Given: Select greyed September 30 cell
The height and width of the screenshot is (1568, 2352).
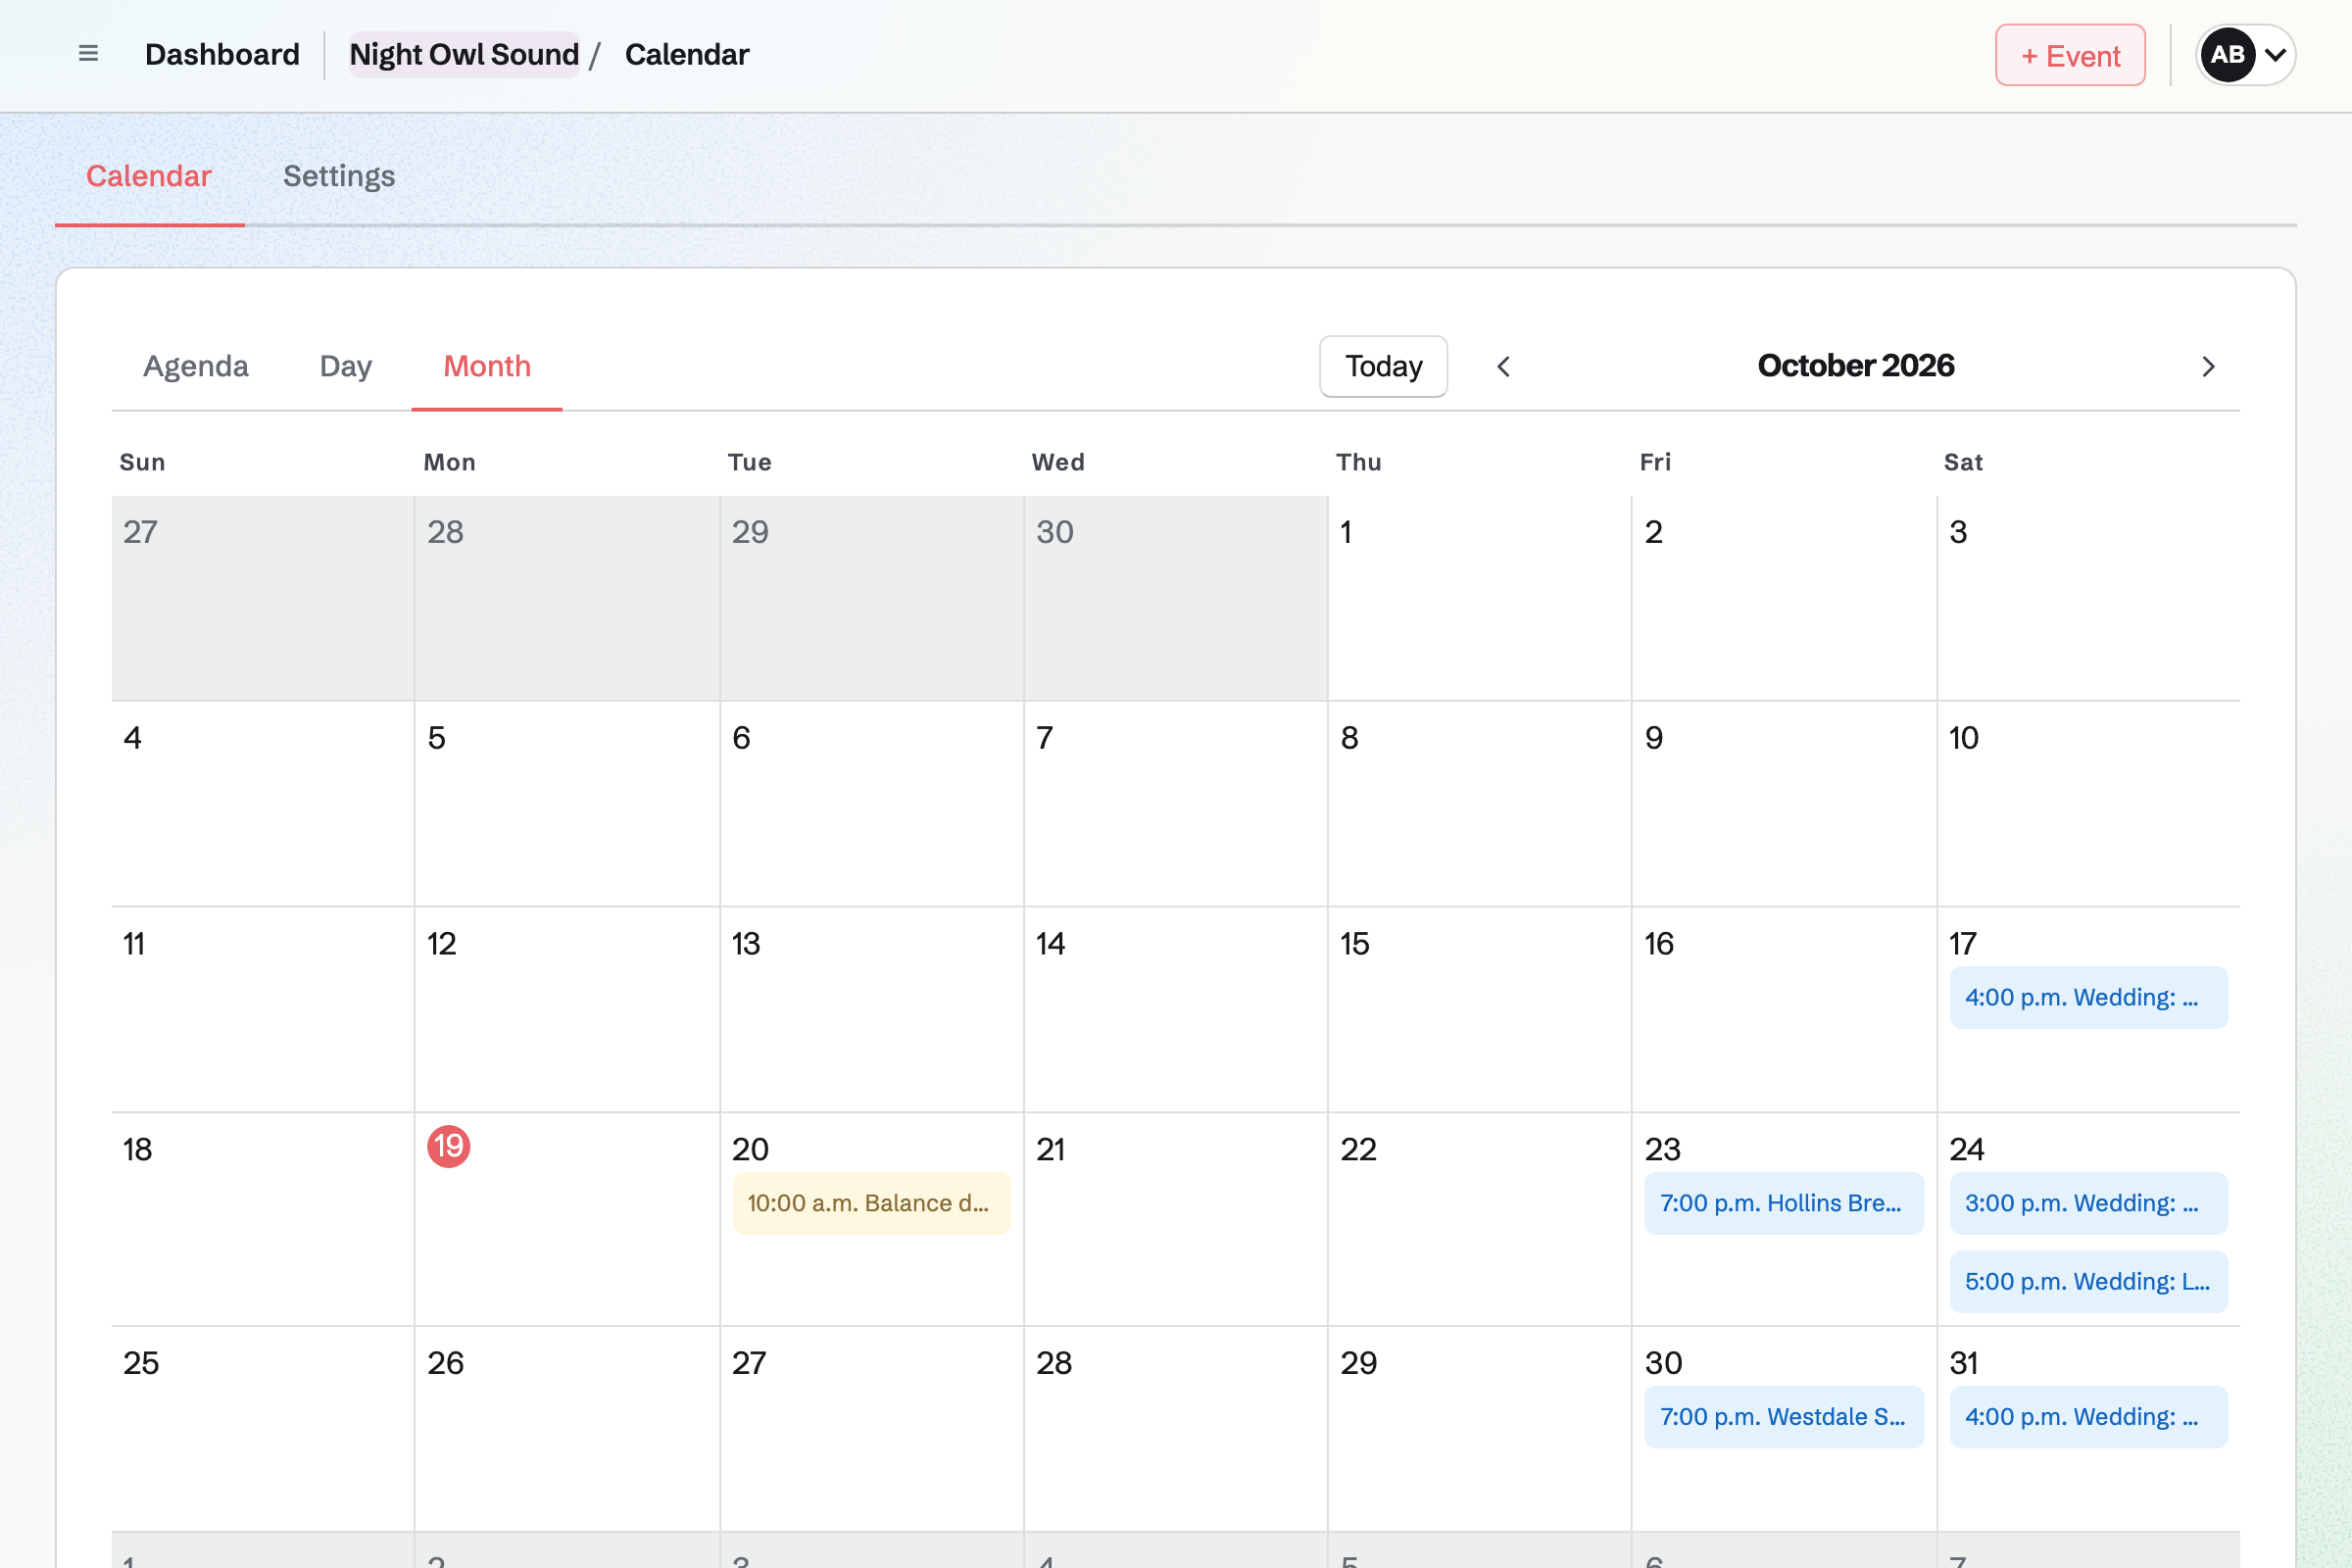Looking at the screenshot, I should point(1175,598).
